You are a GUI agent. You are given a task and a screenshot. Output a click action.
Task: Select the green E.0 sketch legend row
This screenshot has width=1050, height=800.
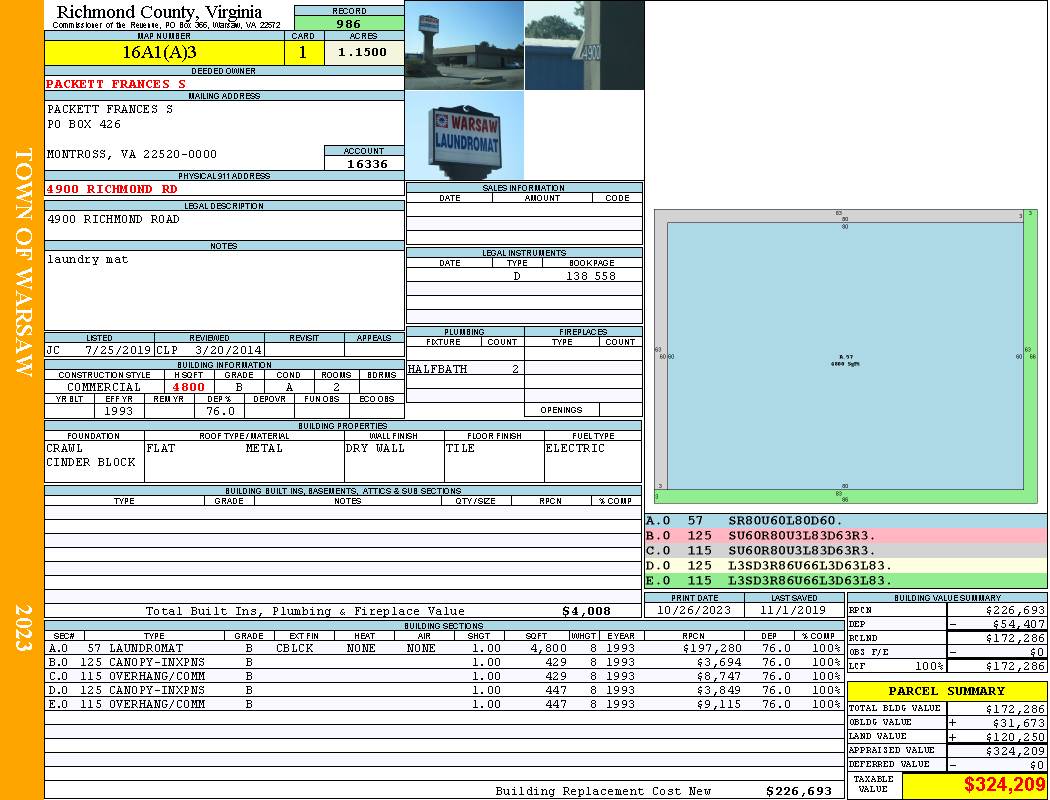click(845, 580)
